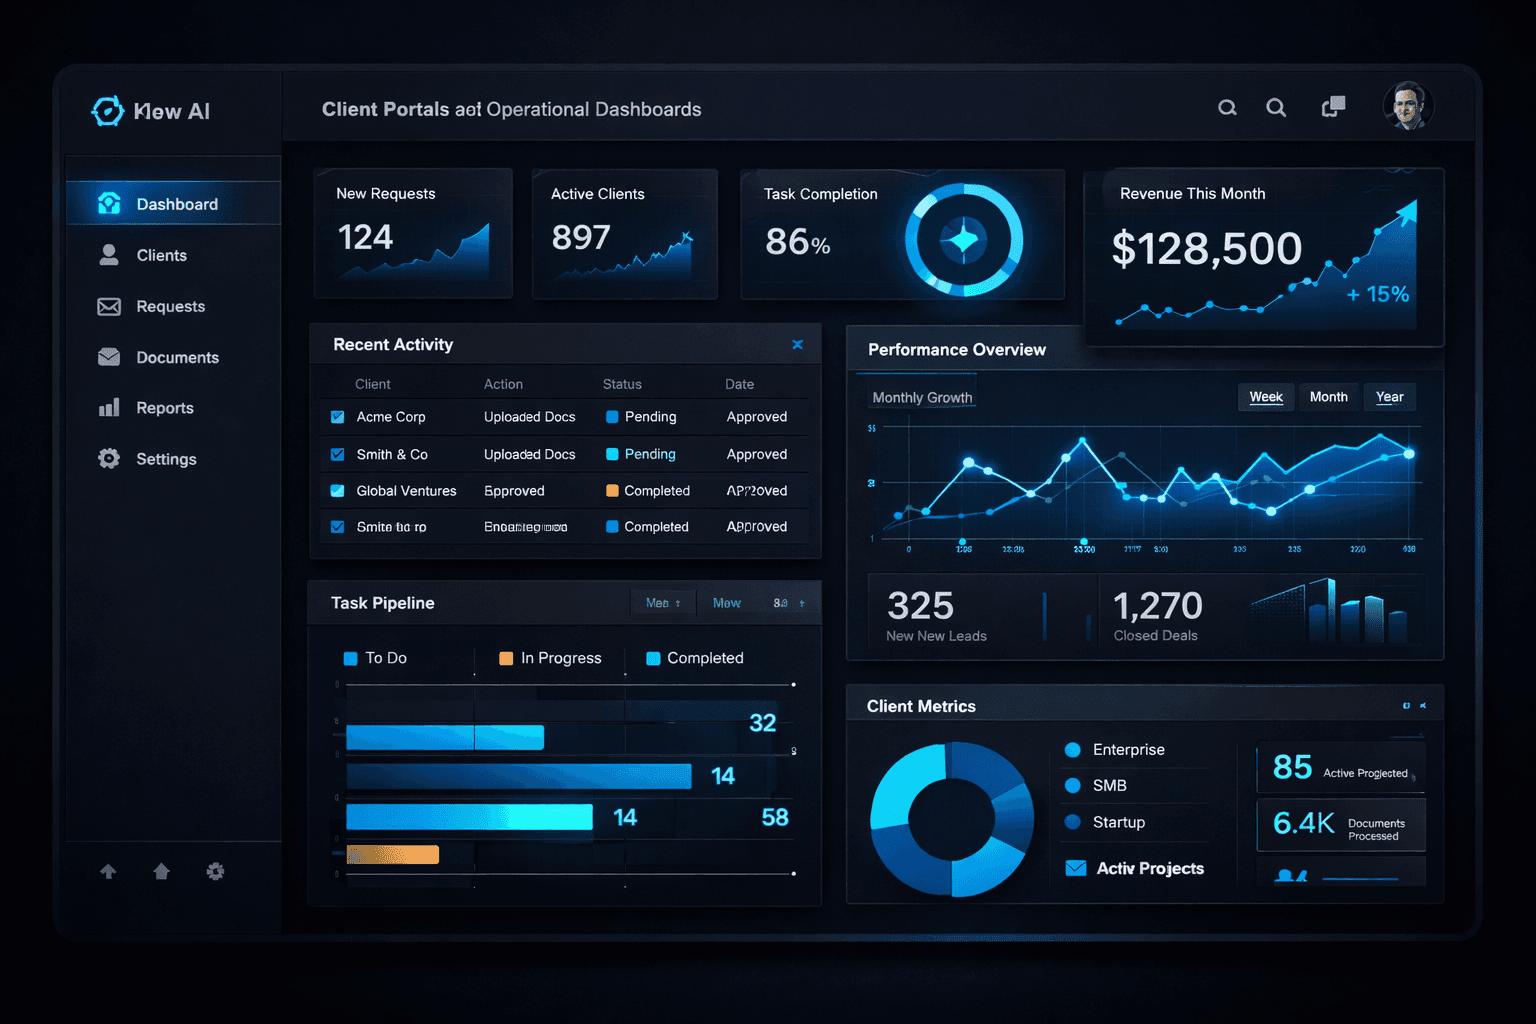This screenshot has height=1024, width=1536.
Task: Toggle the Smith & Co checkbox
Action: tap(337, 454)
